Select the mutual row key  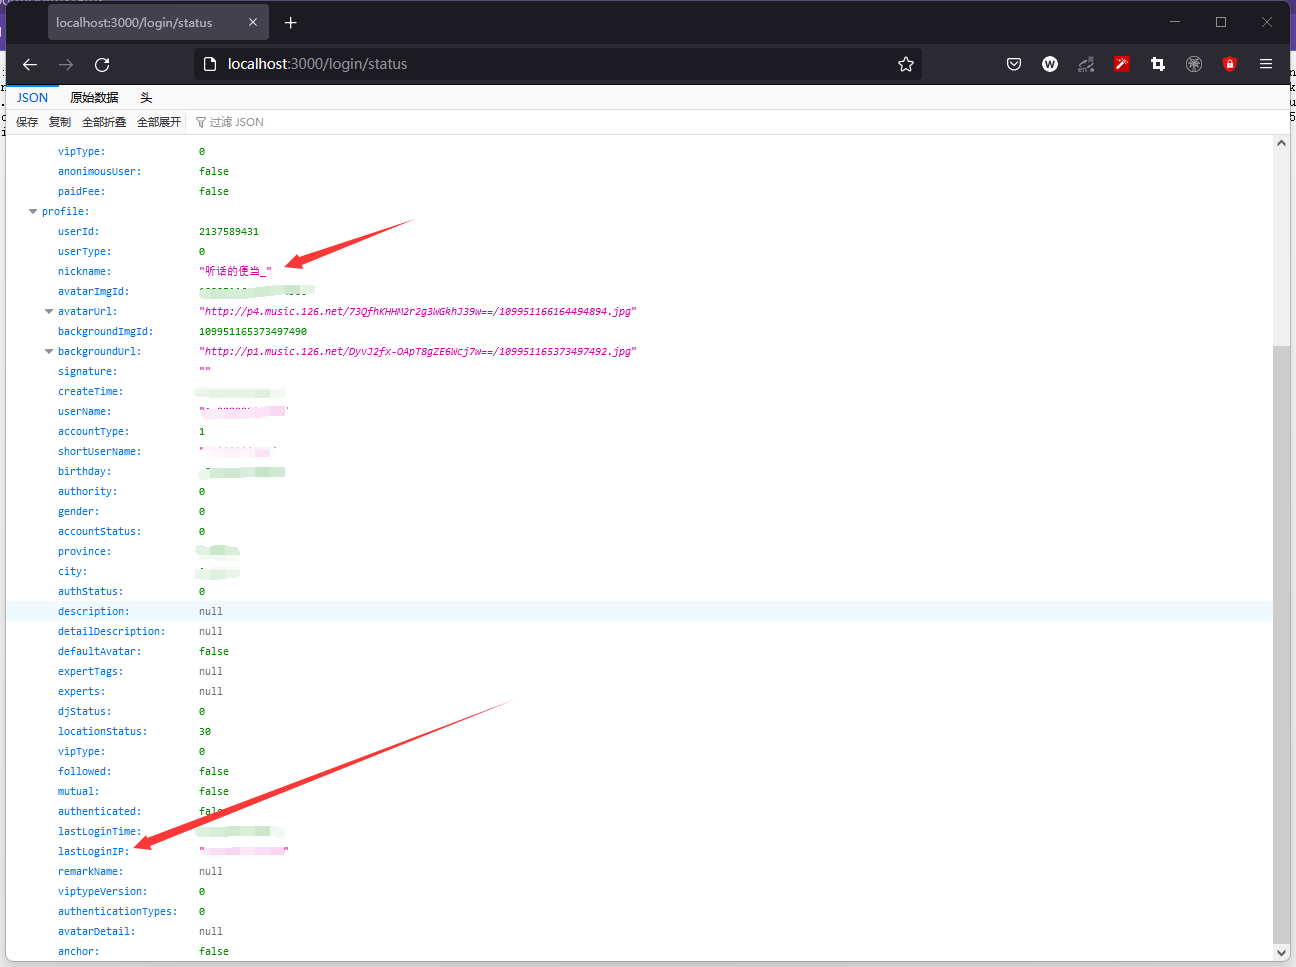pos(79,792)
